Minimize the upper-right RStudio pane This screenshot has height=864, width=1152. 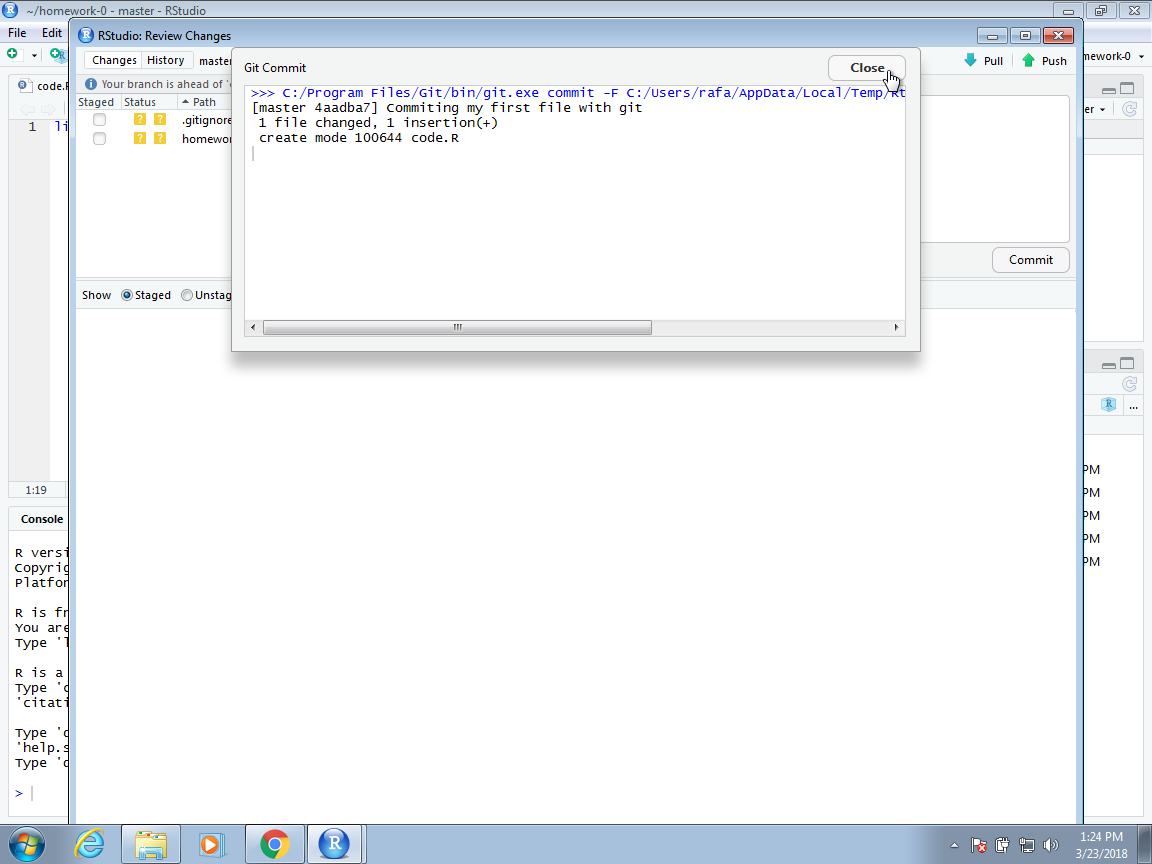click(1109, 90)
